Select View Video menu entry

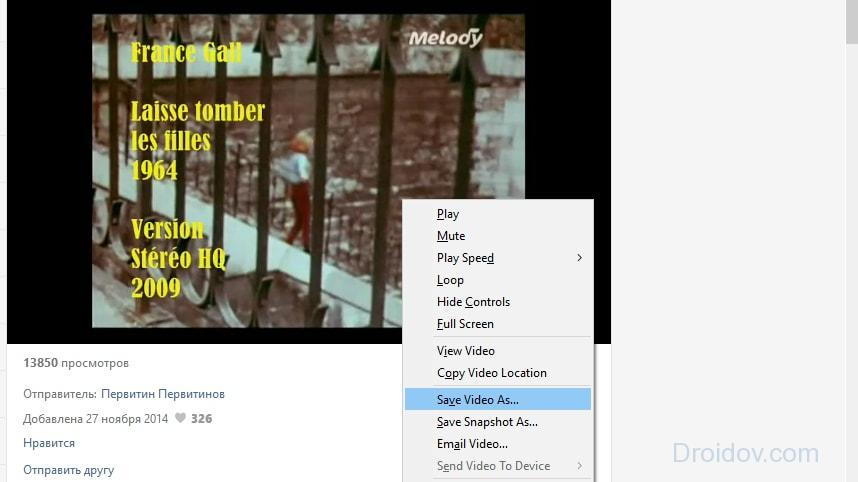(466, 351)
